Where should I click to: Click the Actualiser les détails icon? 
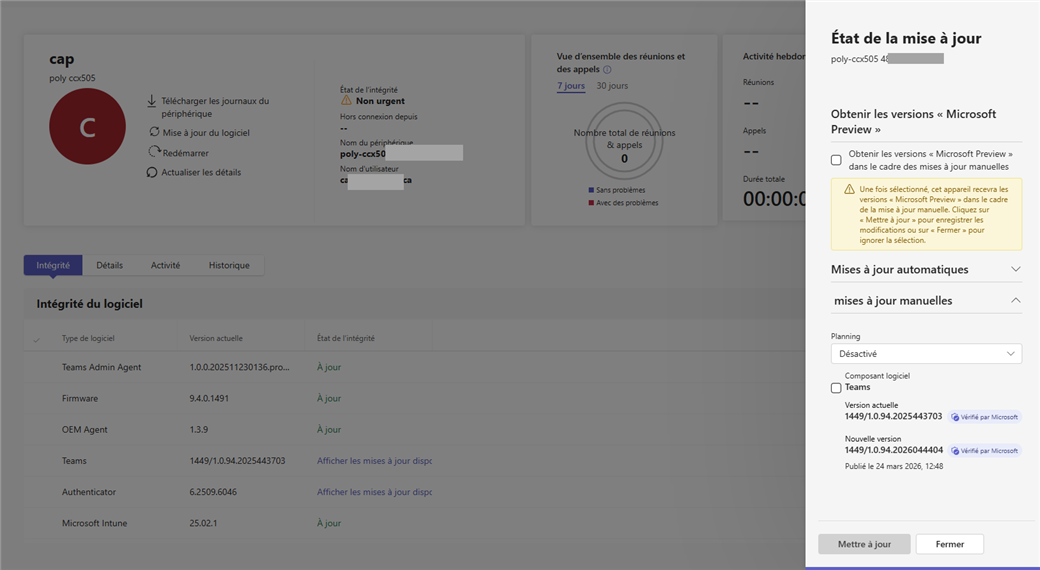point(153,172)
